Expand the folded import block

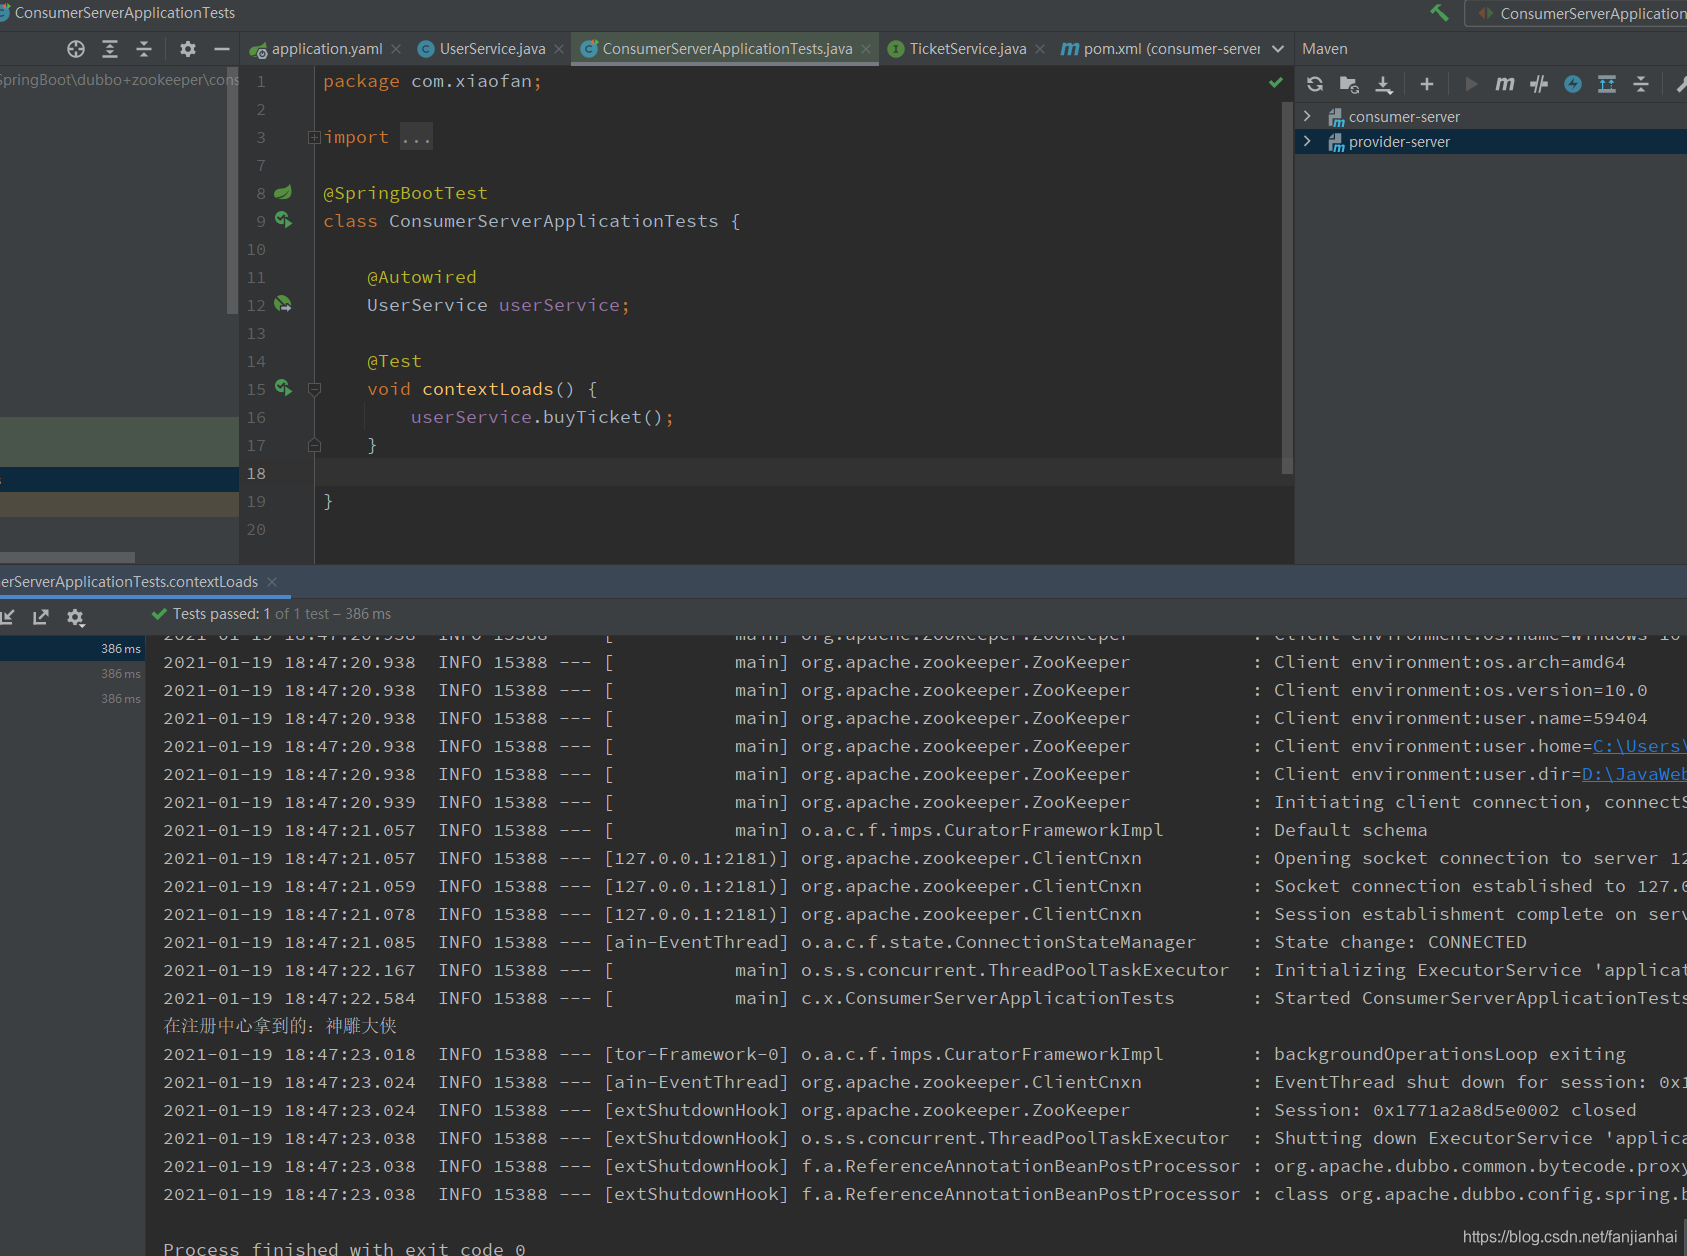(314, 137)
